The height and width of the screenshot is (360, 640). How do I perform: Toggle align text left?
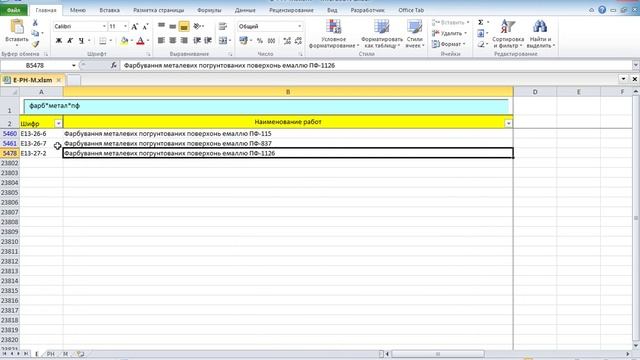point(162,40)
